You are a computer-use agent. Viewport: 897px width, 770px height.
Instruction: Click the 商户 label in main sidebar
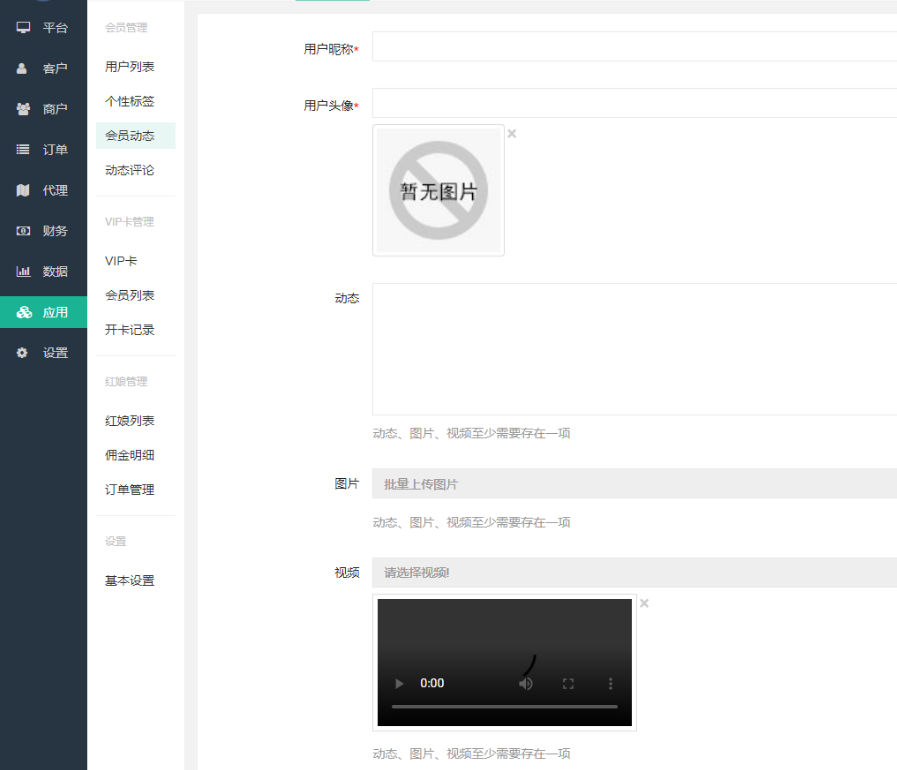(x=55, y=109)
